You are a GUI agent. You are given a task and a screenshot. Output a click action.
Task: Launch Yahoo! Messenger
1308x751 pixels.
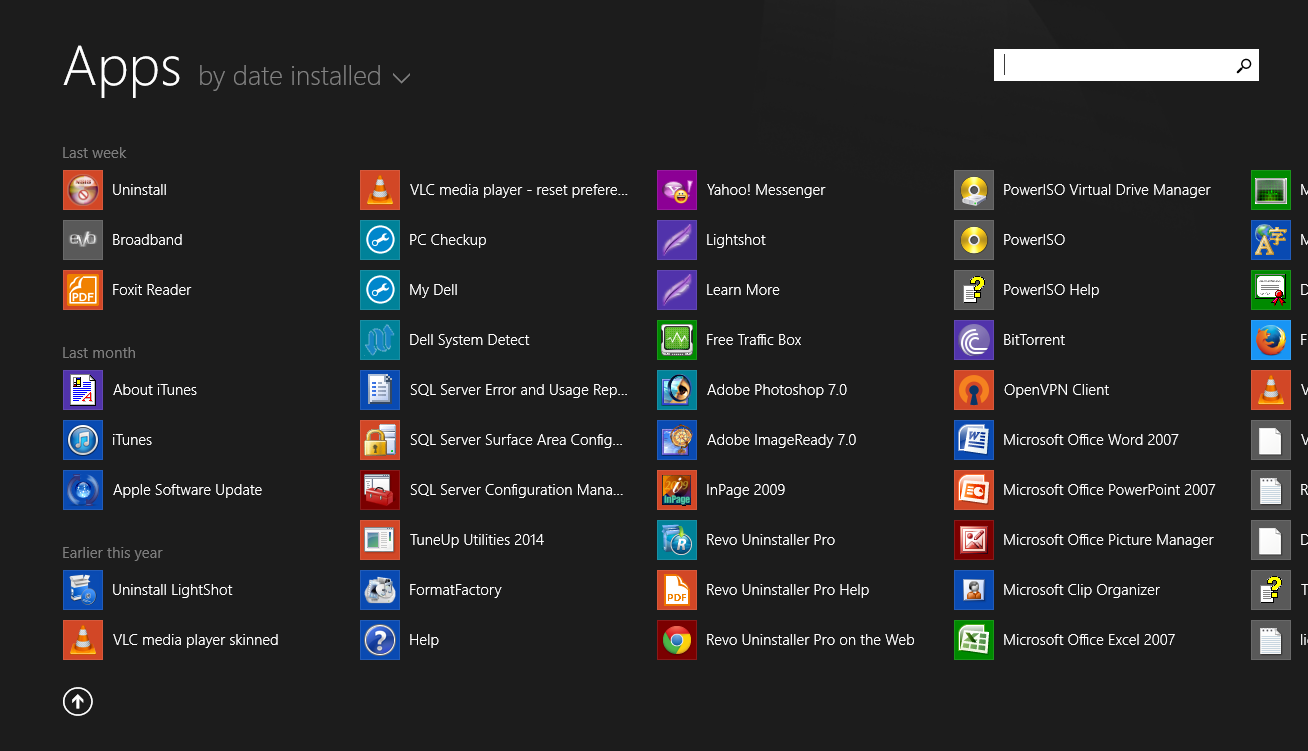(742, 190)
